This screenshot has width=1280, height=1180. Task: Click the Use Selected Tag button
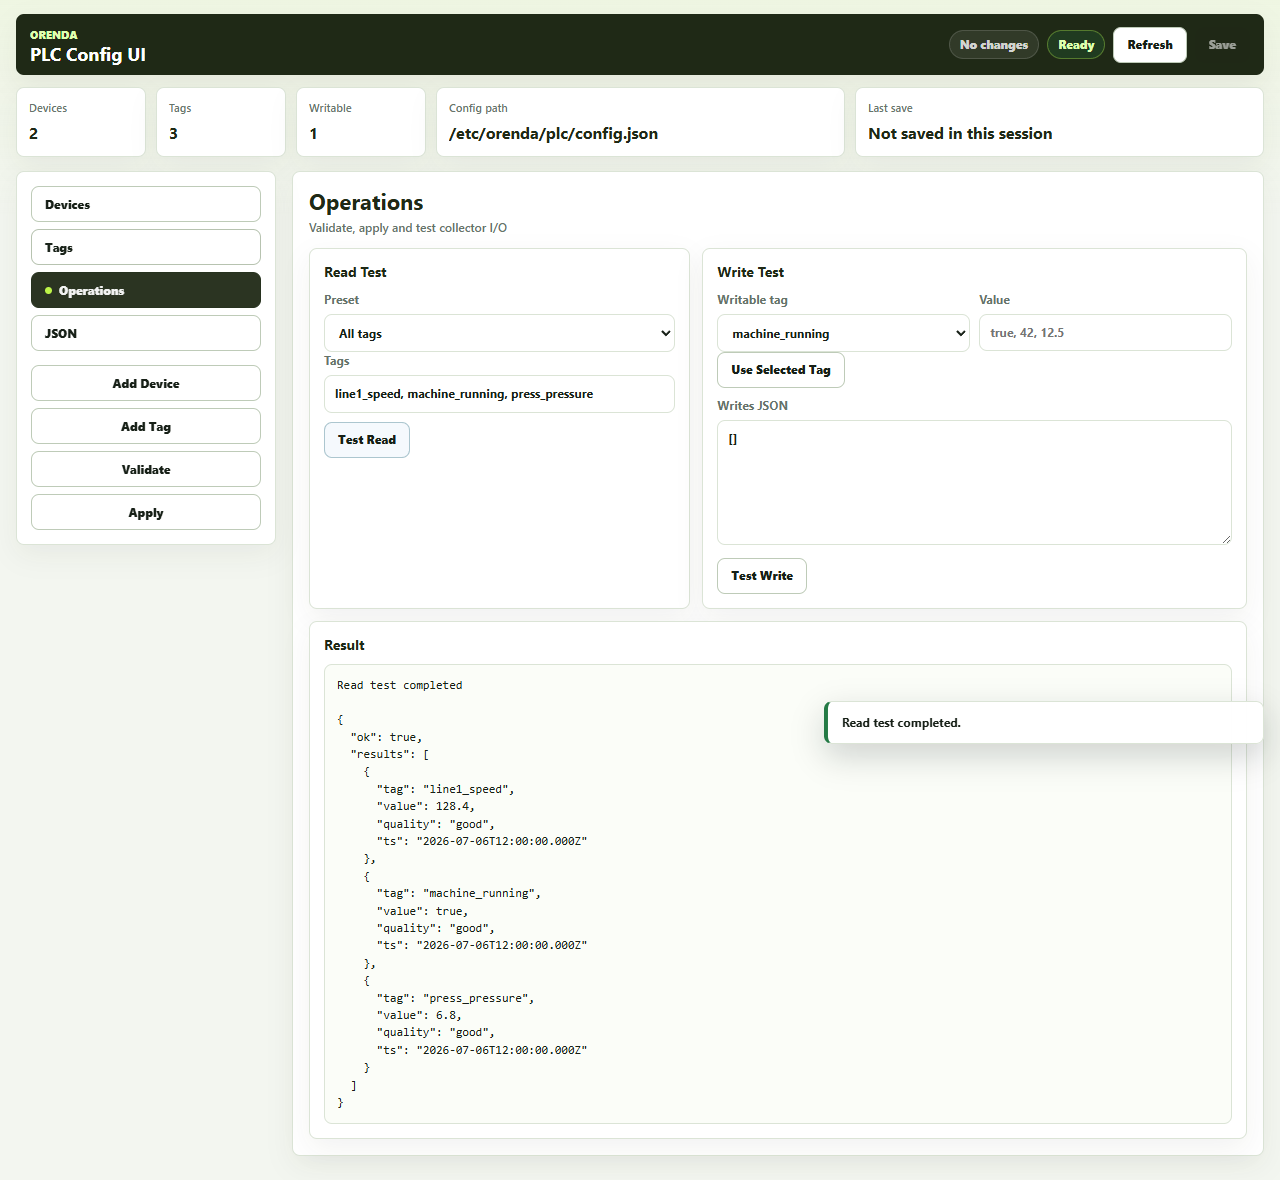[x=781, y=370]
